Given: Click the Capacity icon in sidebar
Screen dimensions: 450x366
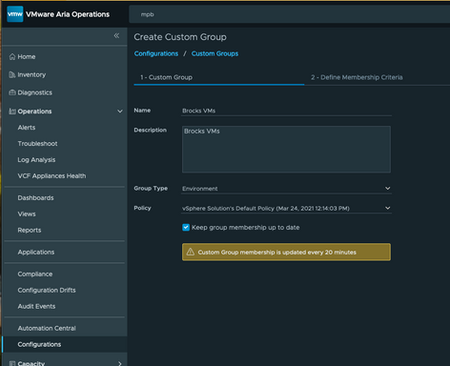Looking at the screenshot, I should pos(12,363).
